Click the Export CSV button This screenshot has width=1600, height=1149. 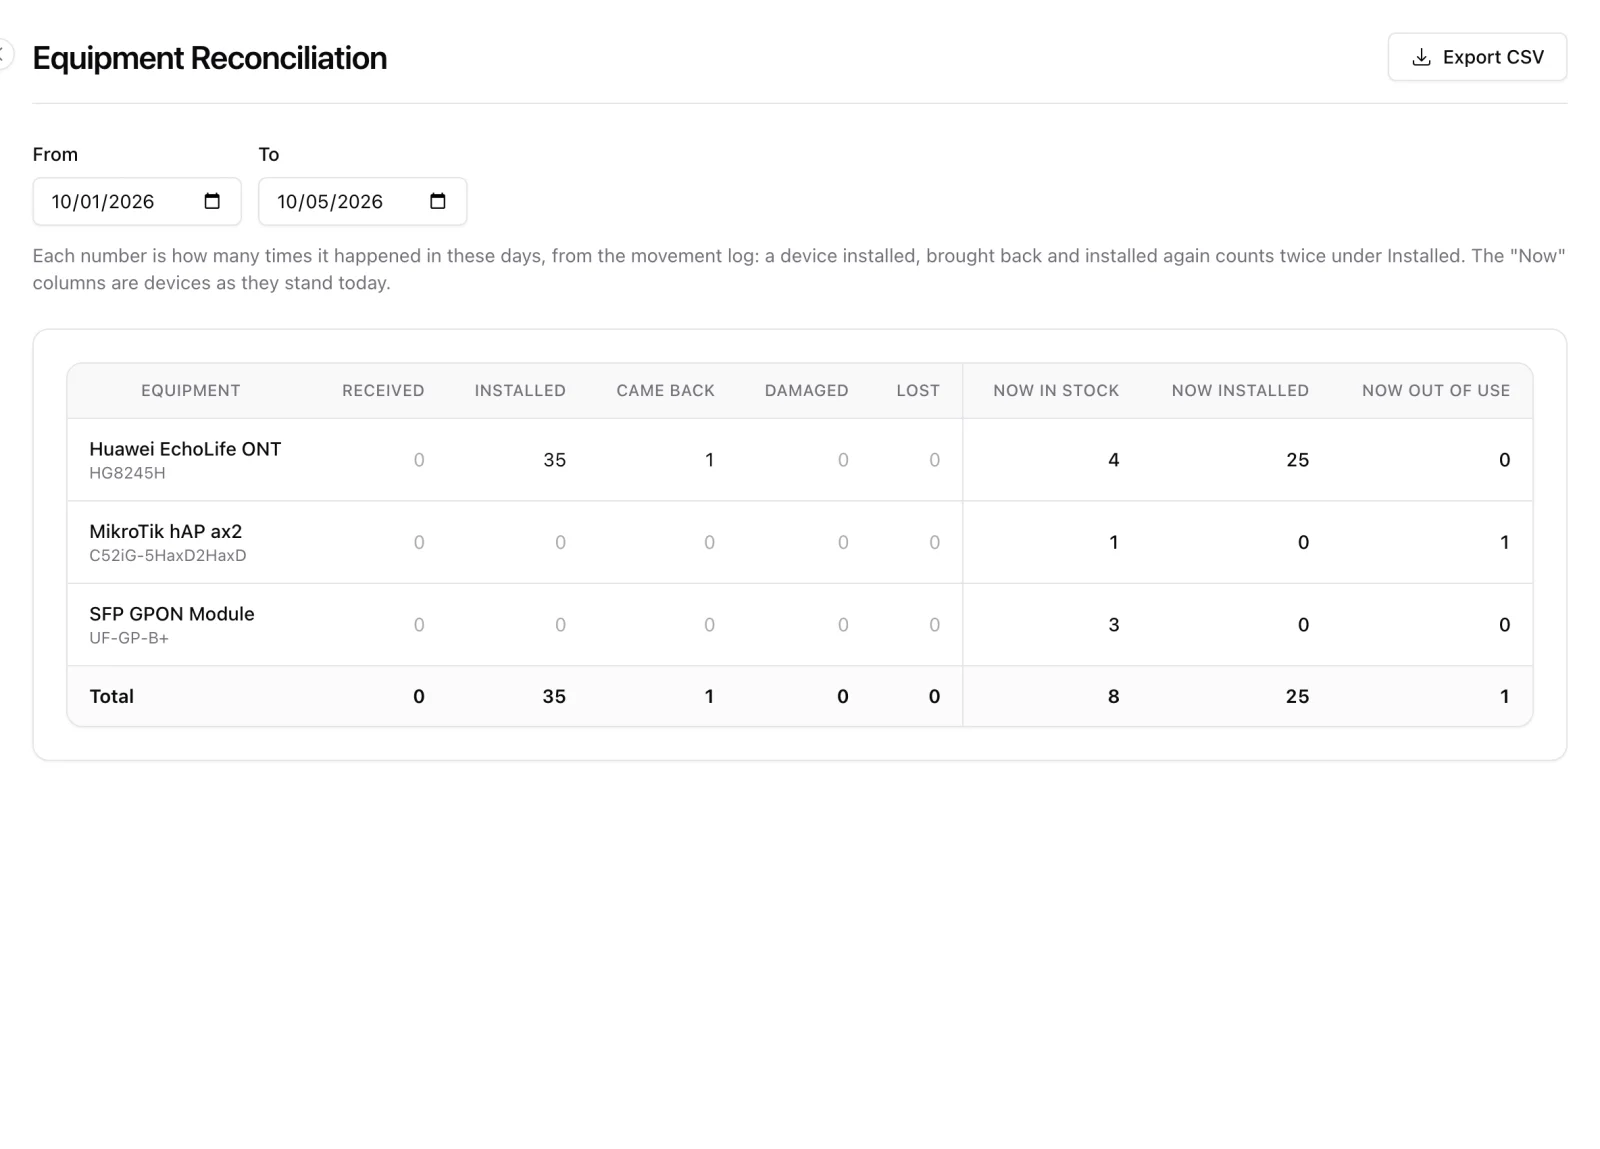[1477, 57]
